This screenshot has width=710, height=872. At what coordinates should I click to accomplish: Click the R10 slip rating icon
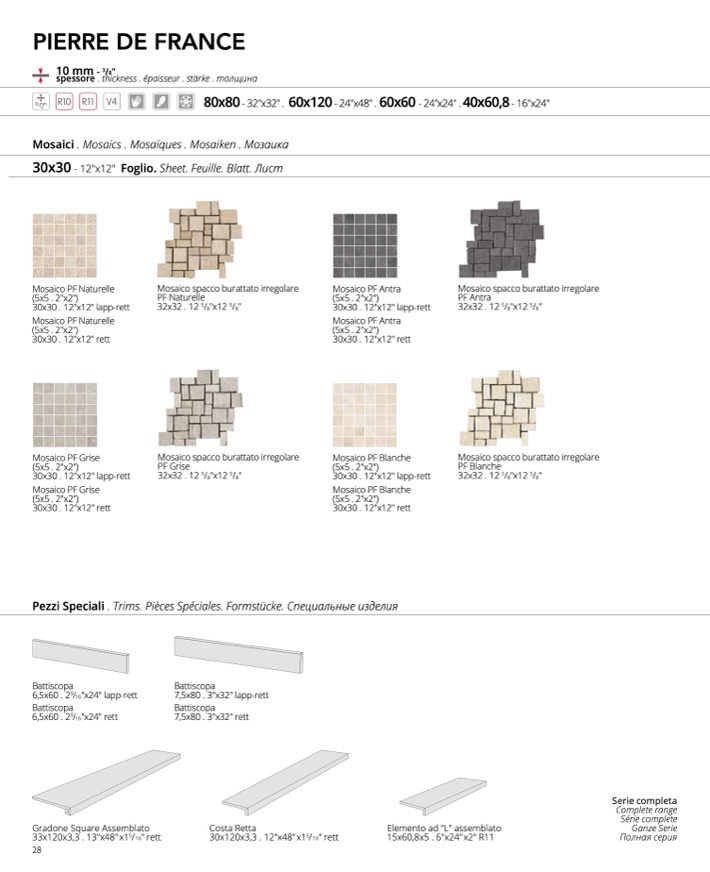coord(64,102)
